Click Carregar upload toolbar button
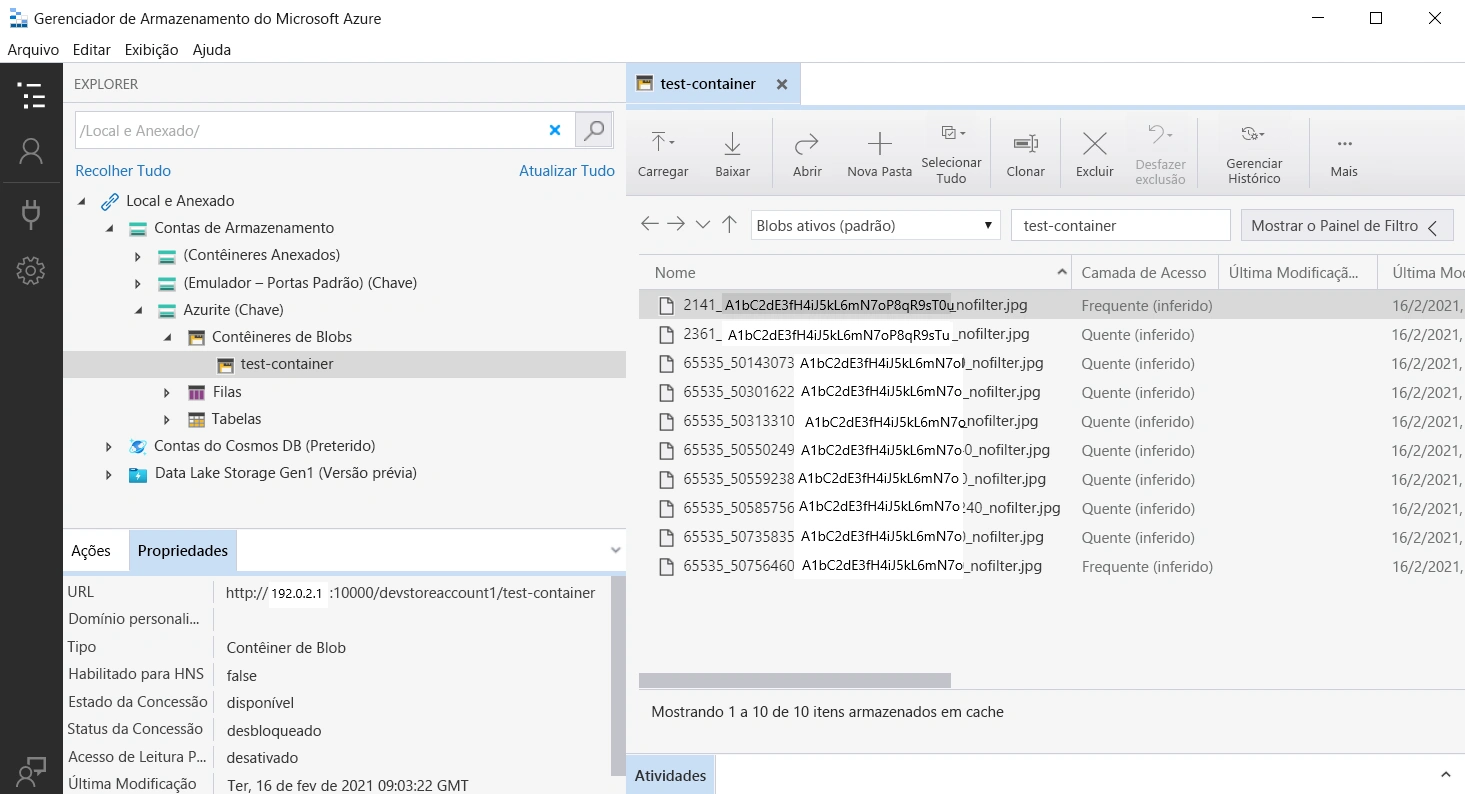Viewport: 1465px width, 794px height. pyautogui.click(x=663, y=153)
